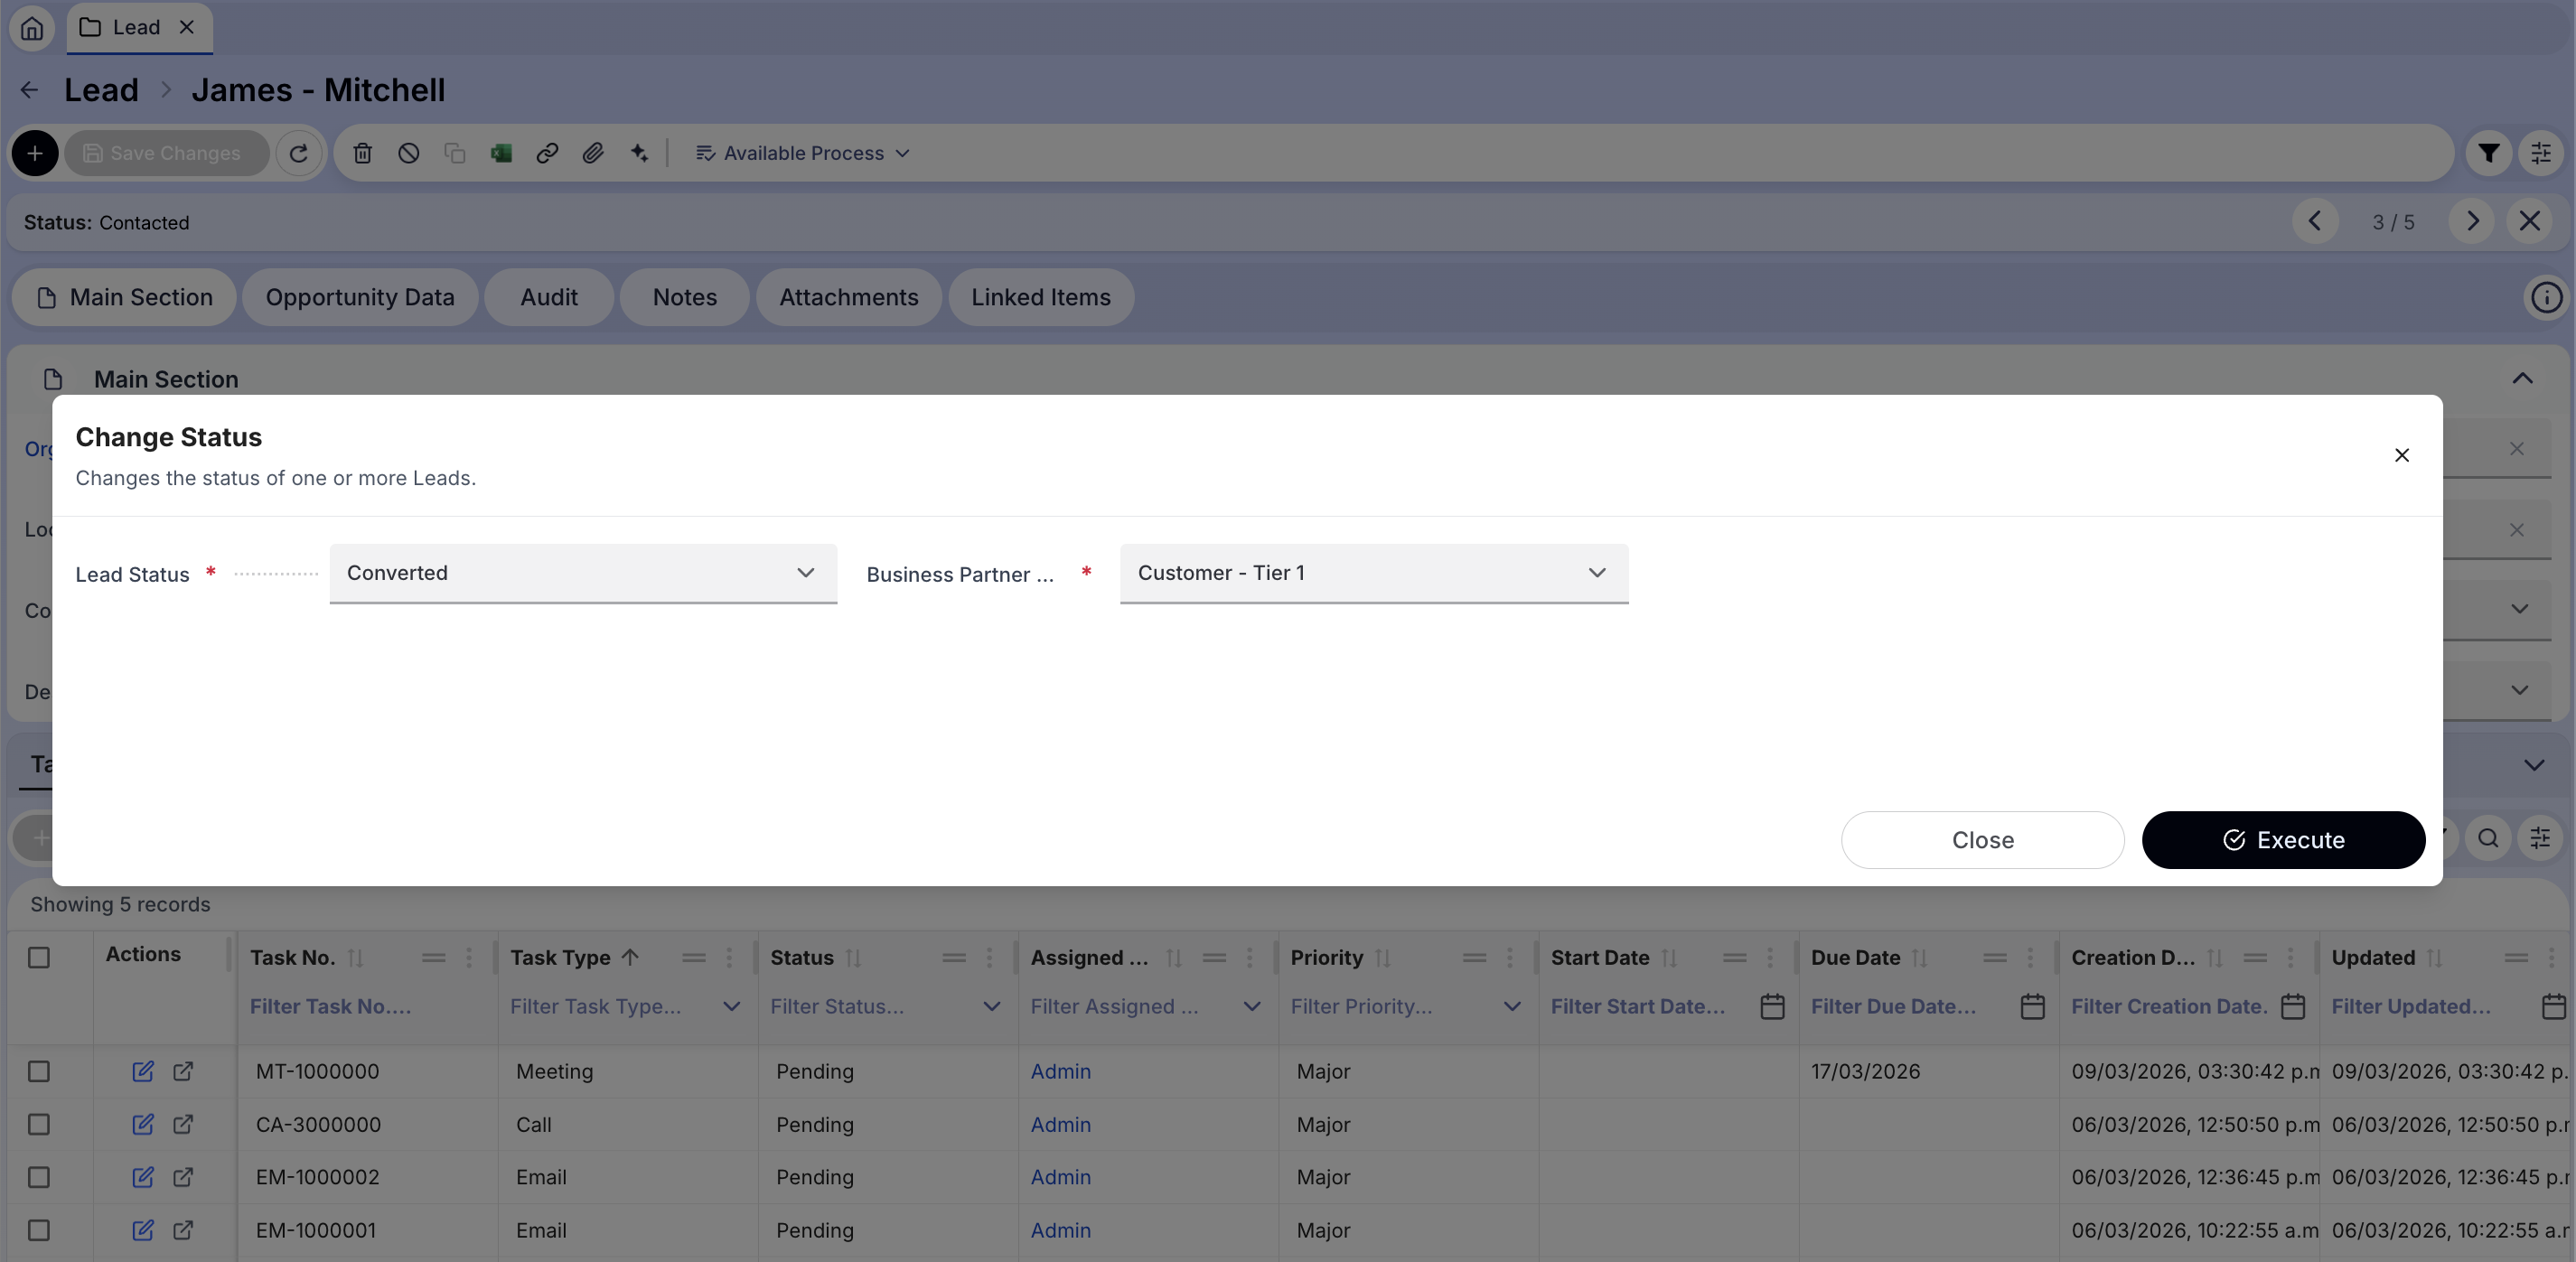Click the sparkle AI assistant icon

639,153
